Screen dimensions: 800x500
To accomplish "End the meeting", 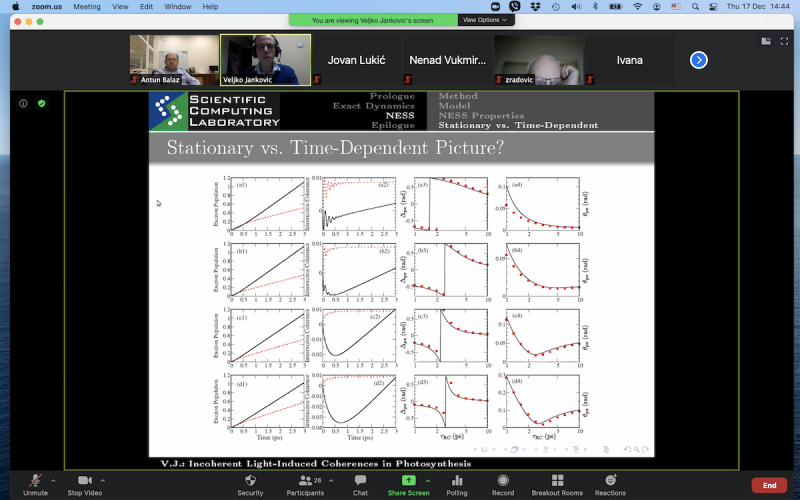I will click(769, 485).
